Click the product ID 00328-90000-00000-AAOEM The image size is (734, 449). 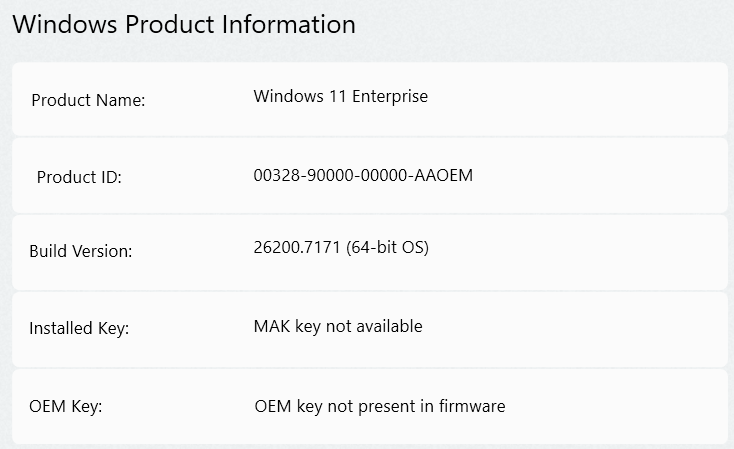coord(363,175)
